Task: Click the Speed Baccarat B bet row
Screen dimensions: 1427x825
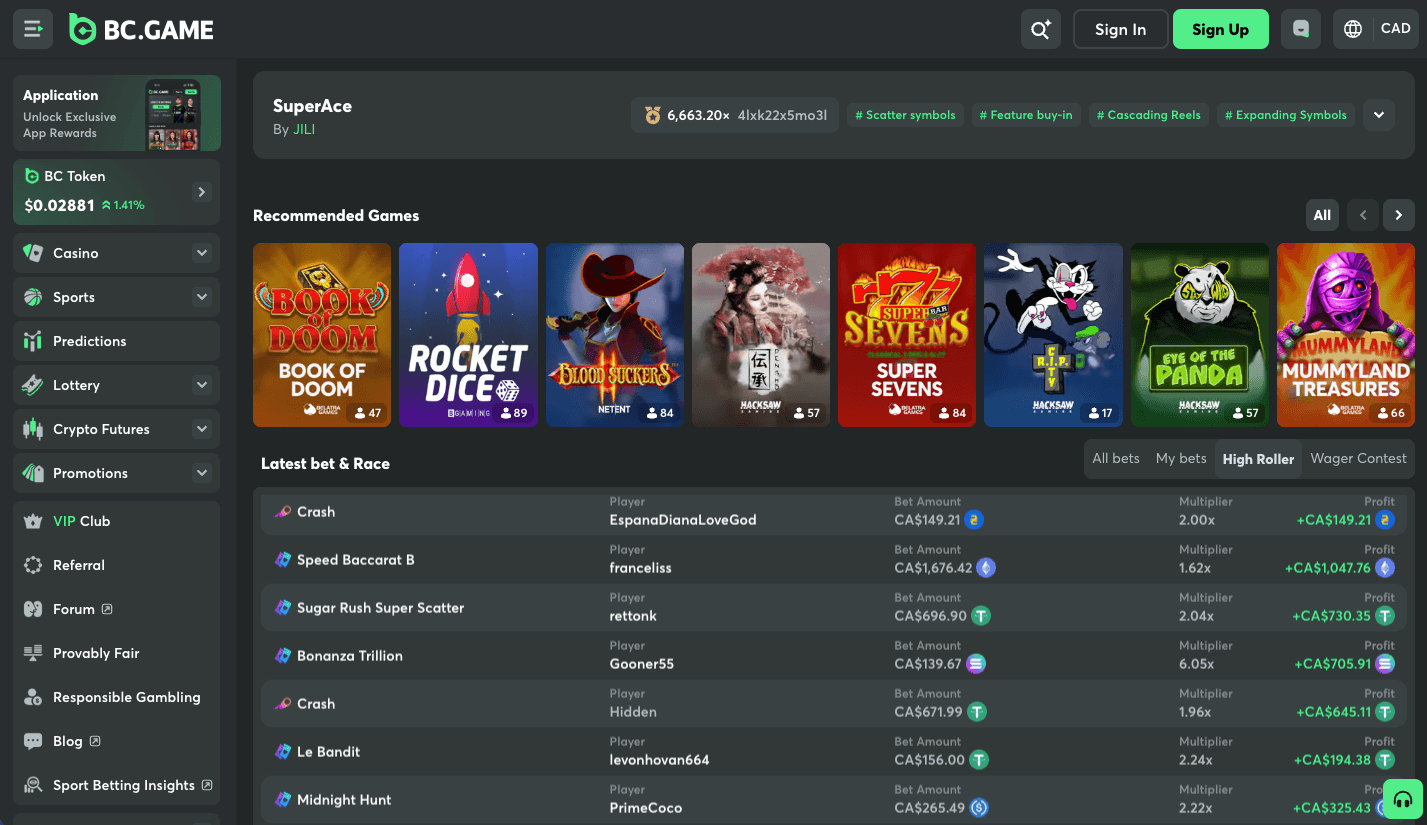Action: (834, 559)
